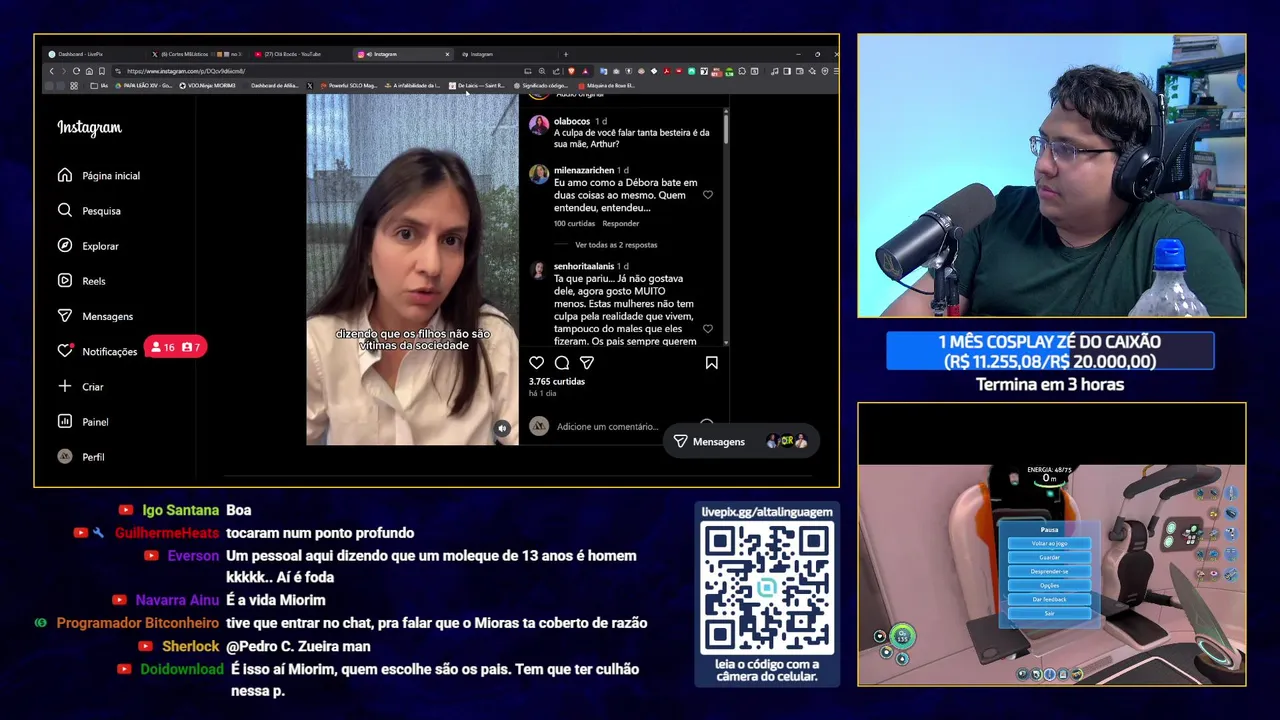Click Desprender-se in game pause menu
Image resolution: width=1280 pixels, height=720 pixels.
[1049, 571]
